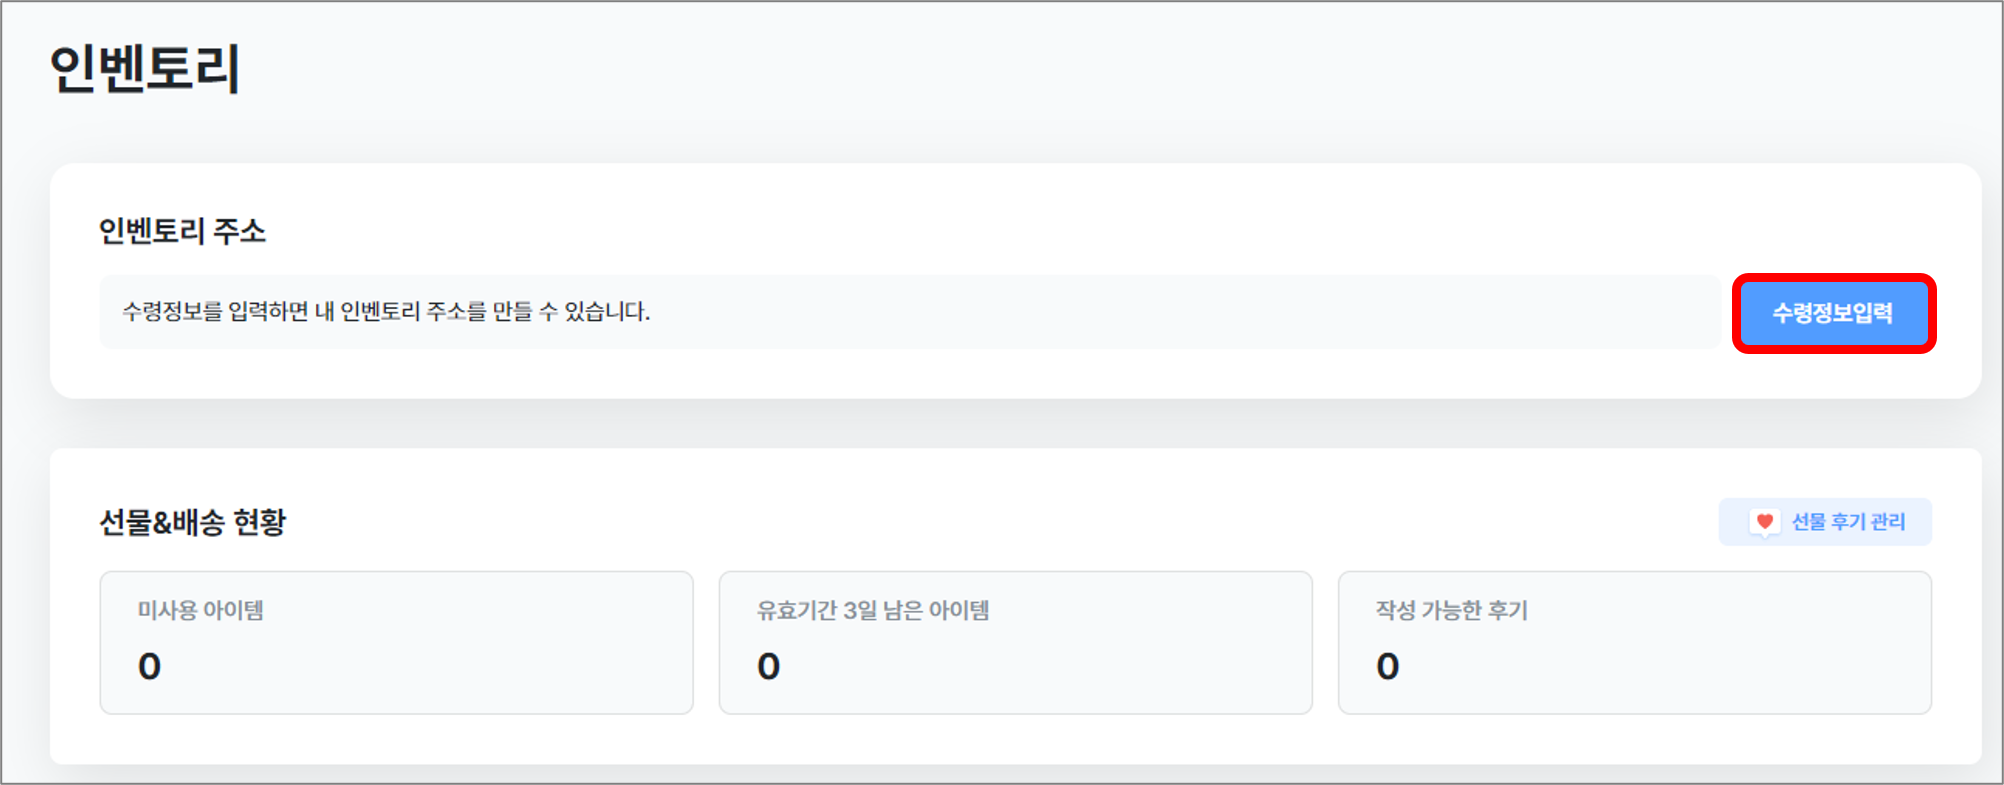
Task: Select the 작성 가능한 후기 label
Action: click(1451, 610)
